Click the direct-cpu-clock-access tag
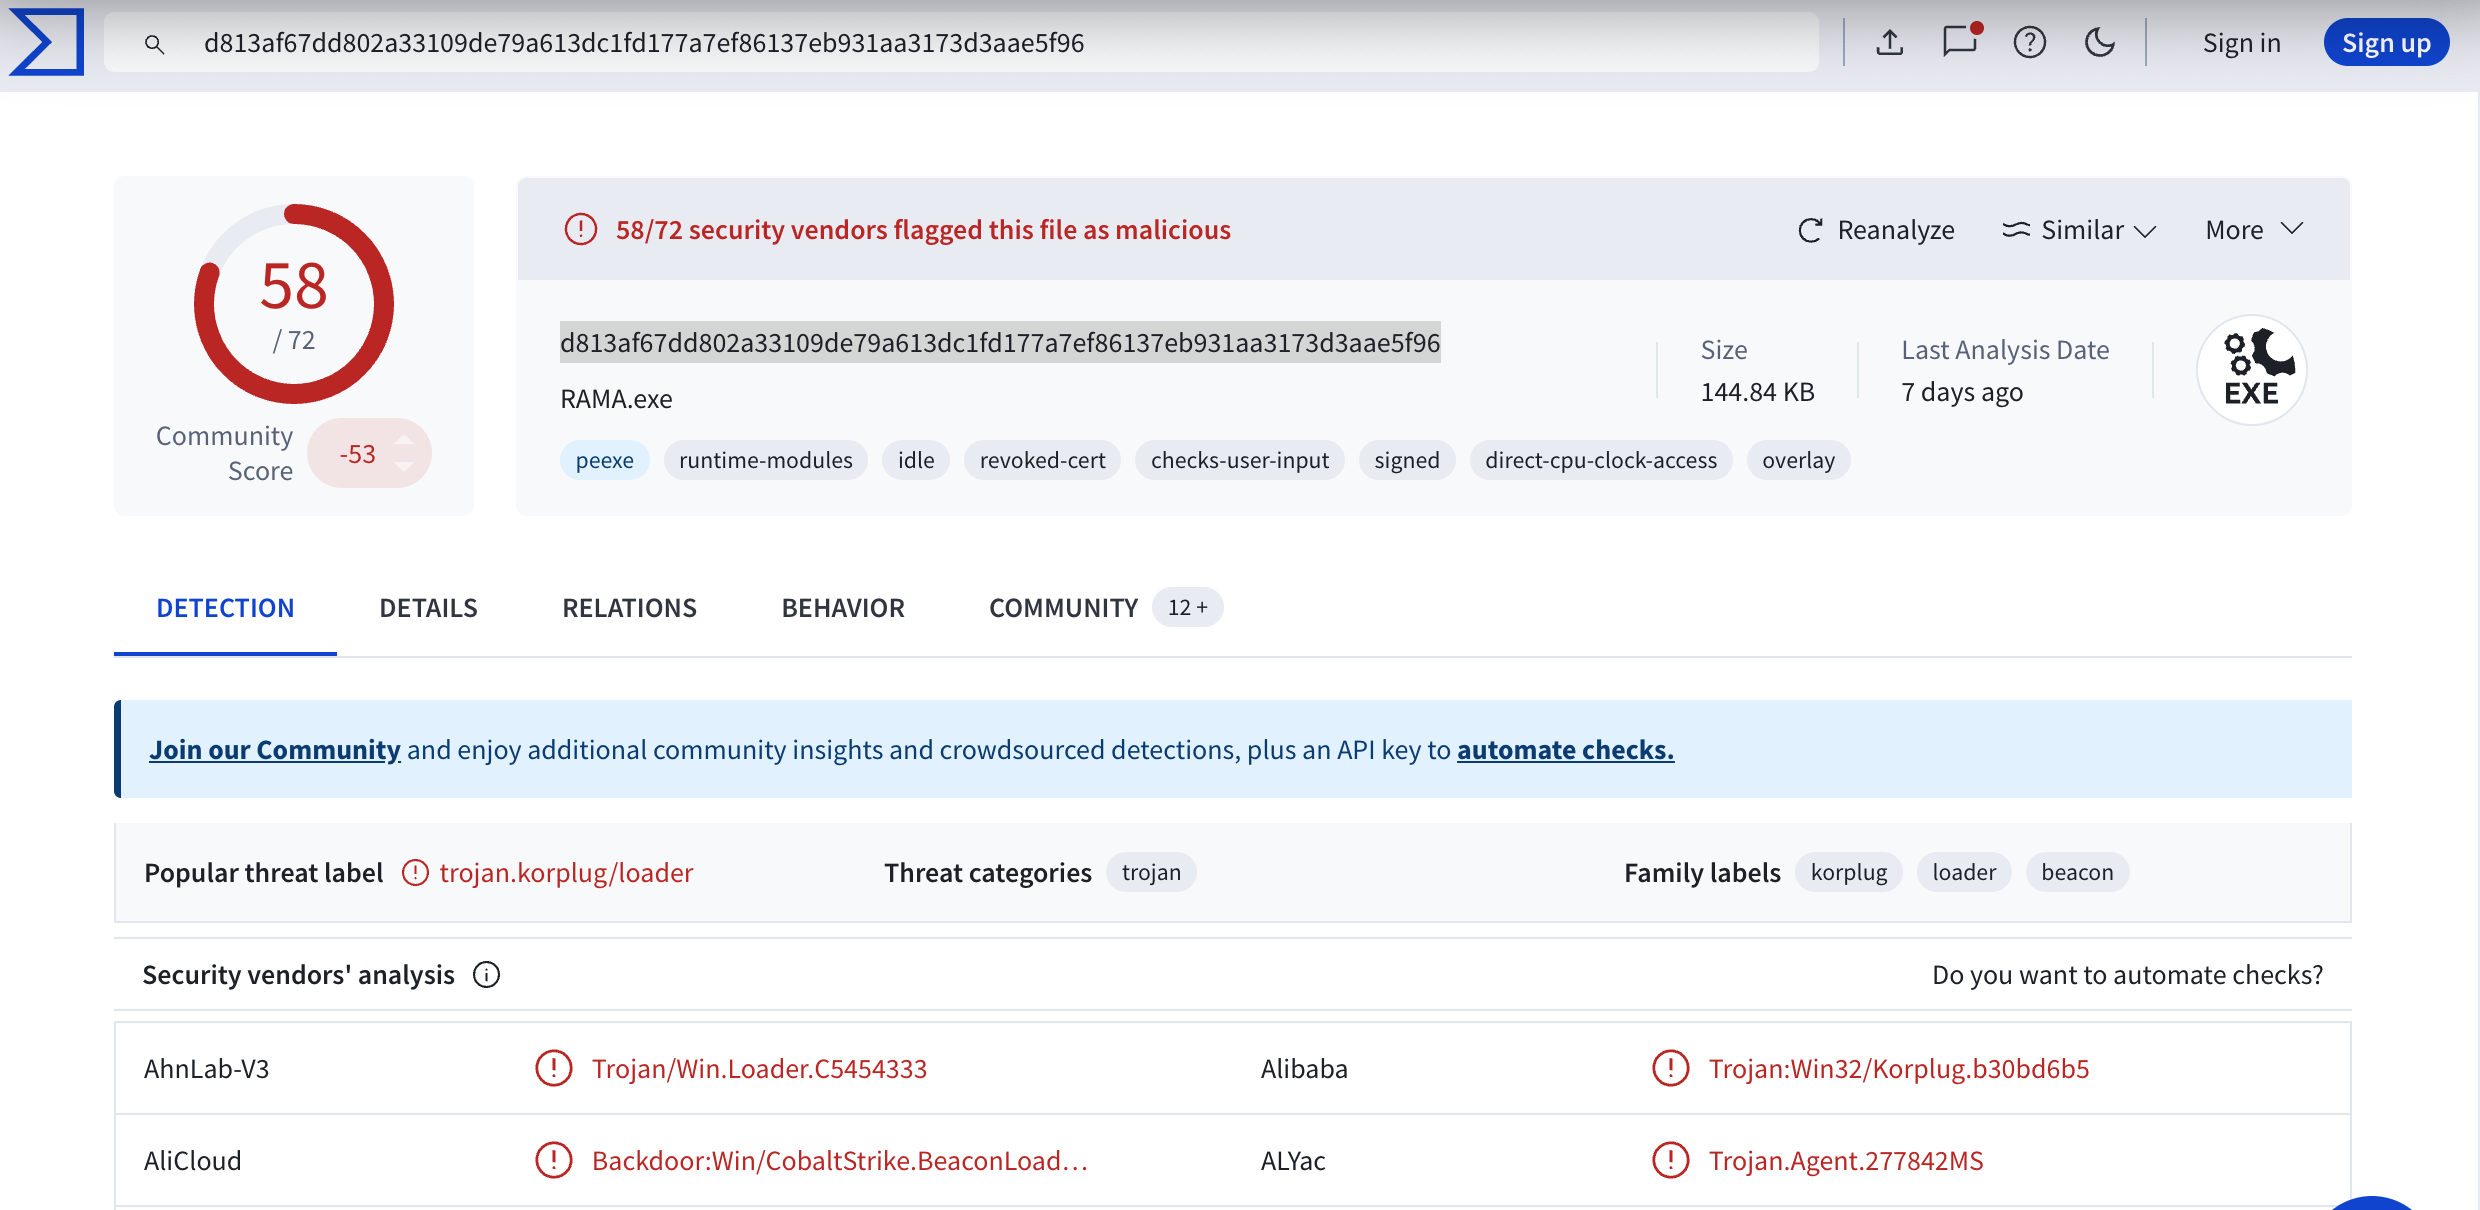2480x1210 pixels. [x=1601, y=460]
